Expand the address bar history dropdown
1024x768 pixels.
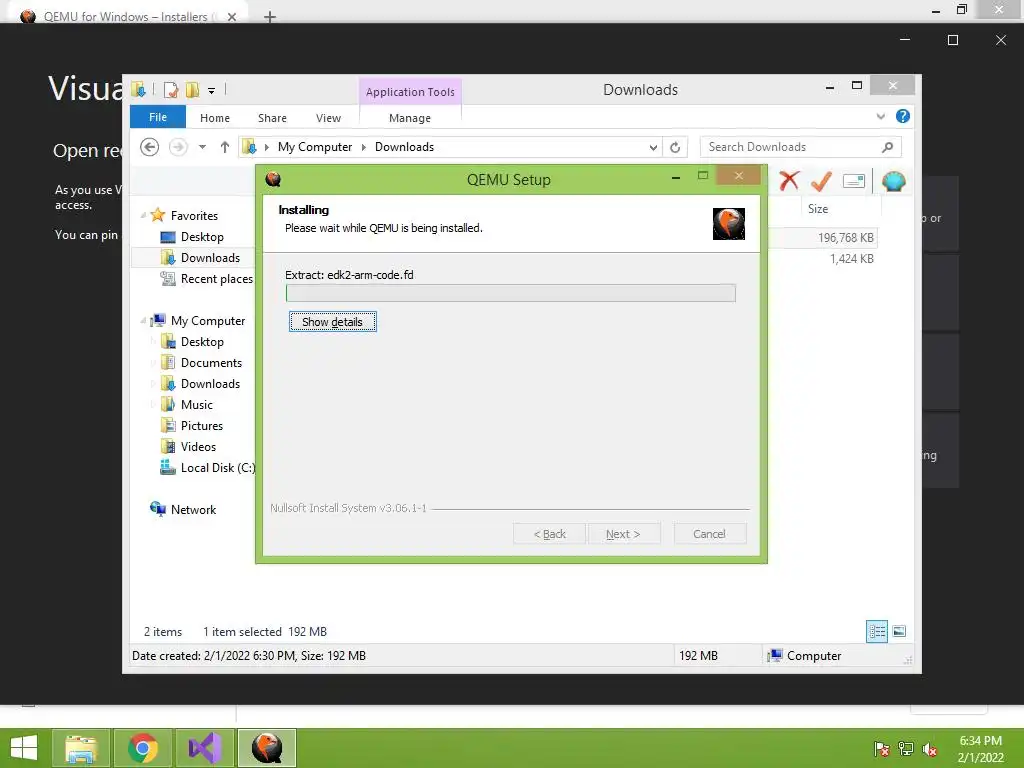tap(653, 148)
